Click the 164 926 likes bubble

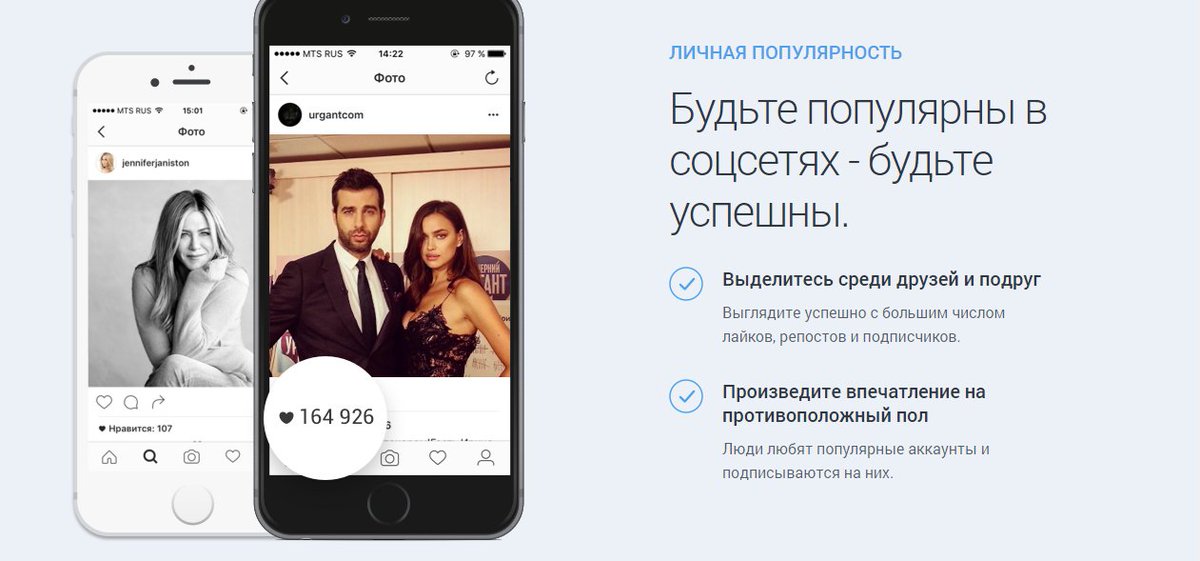click(326, 417)
